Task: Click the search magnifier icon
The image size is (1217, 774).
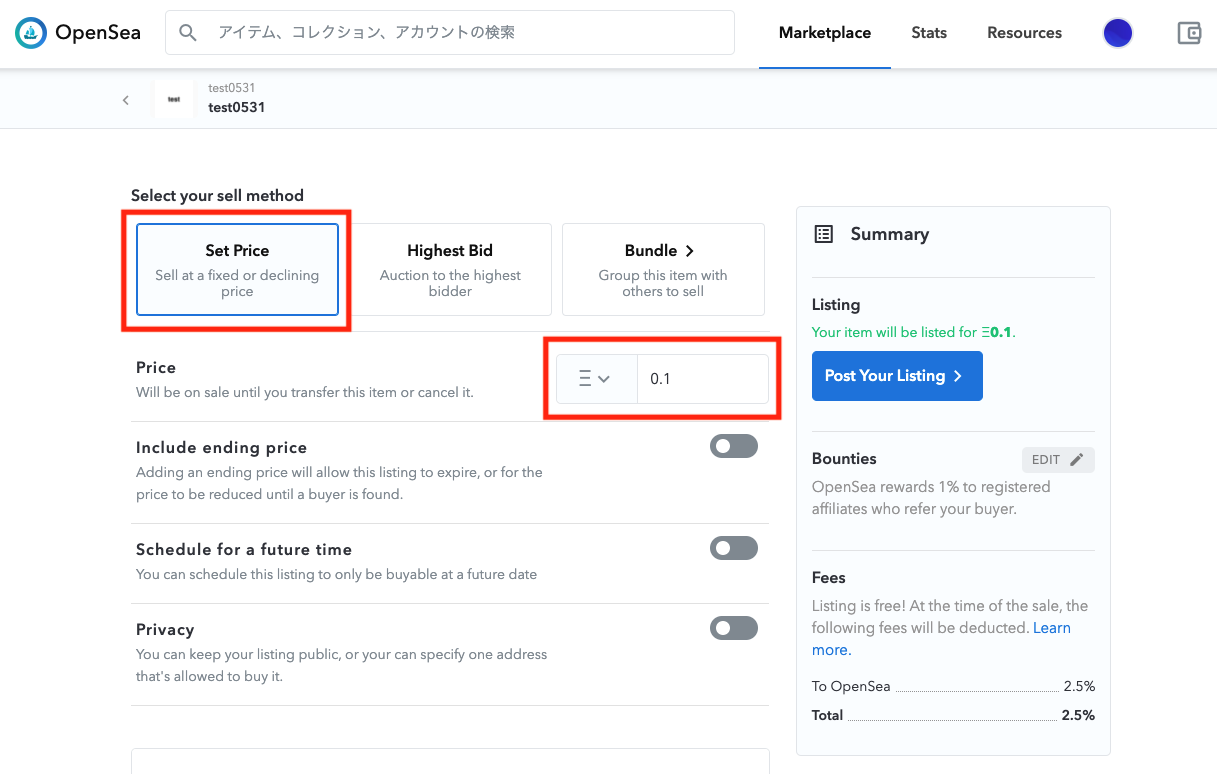Action: tap(188, 33)
